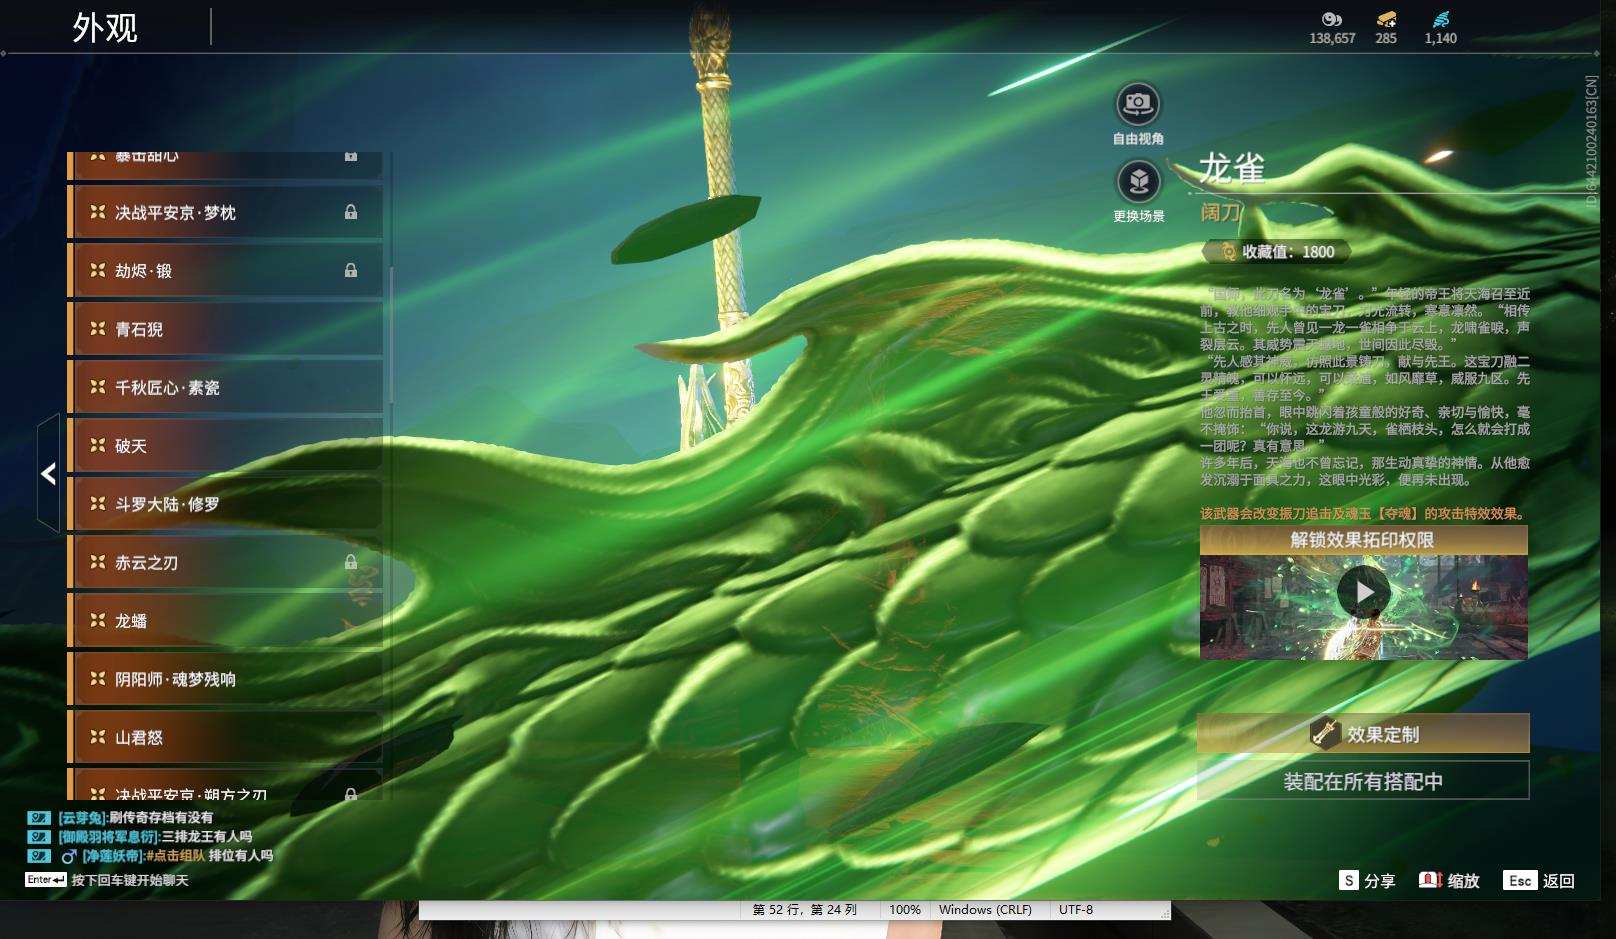
Task: Click UTF-8 encoding in Notepad status bar
Action: pos(1076,910)
